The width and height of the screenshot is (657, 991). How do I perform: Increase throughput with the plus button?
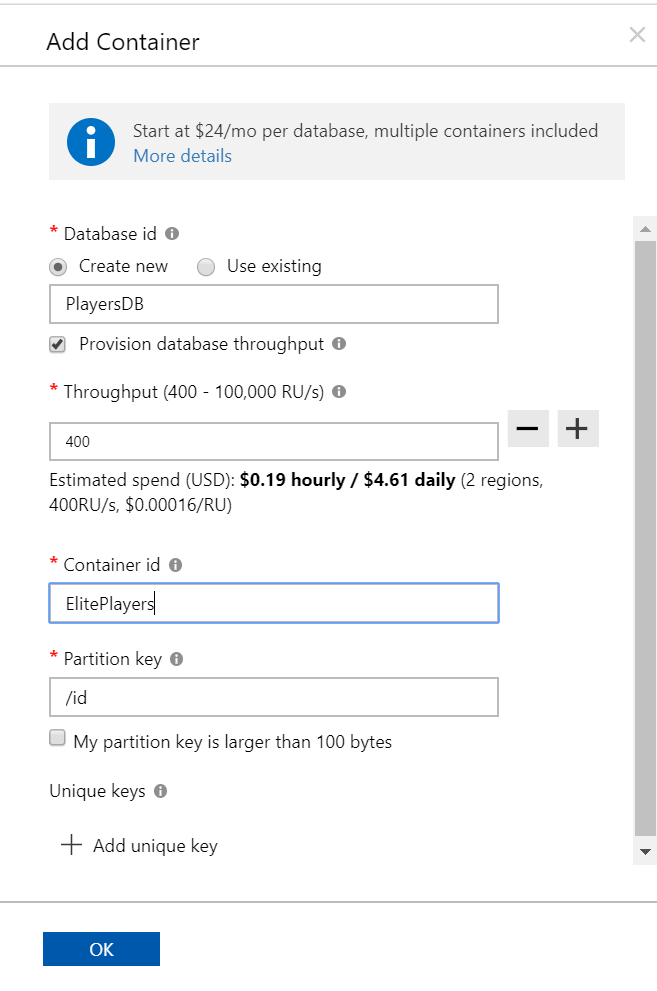pos(577,428)
